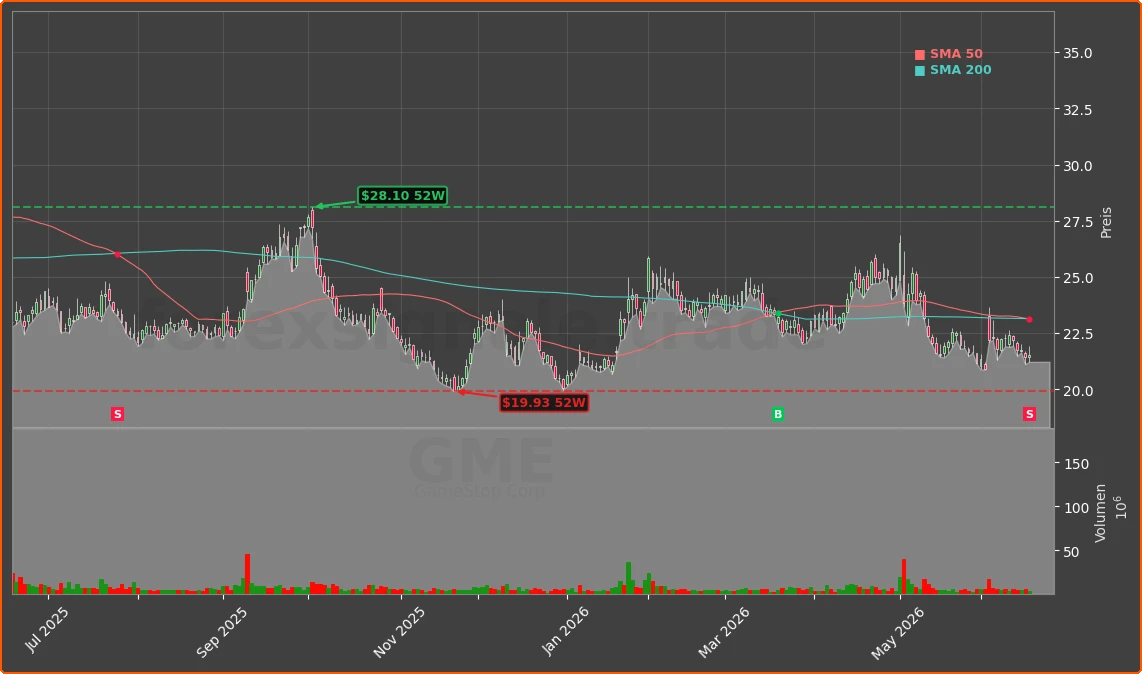Click the green crossover dot above the B marker

[x=778, y=314]
